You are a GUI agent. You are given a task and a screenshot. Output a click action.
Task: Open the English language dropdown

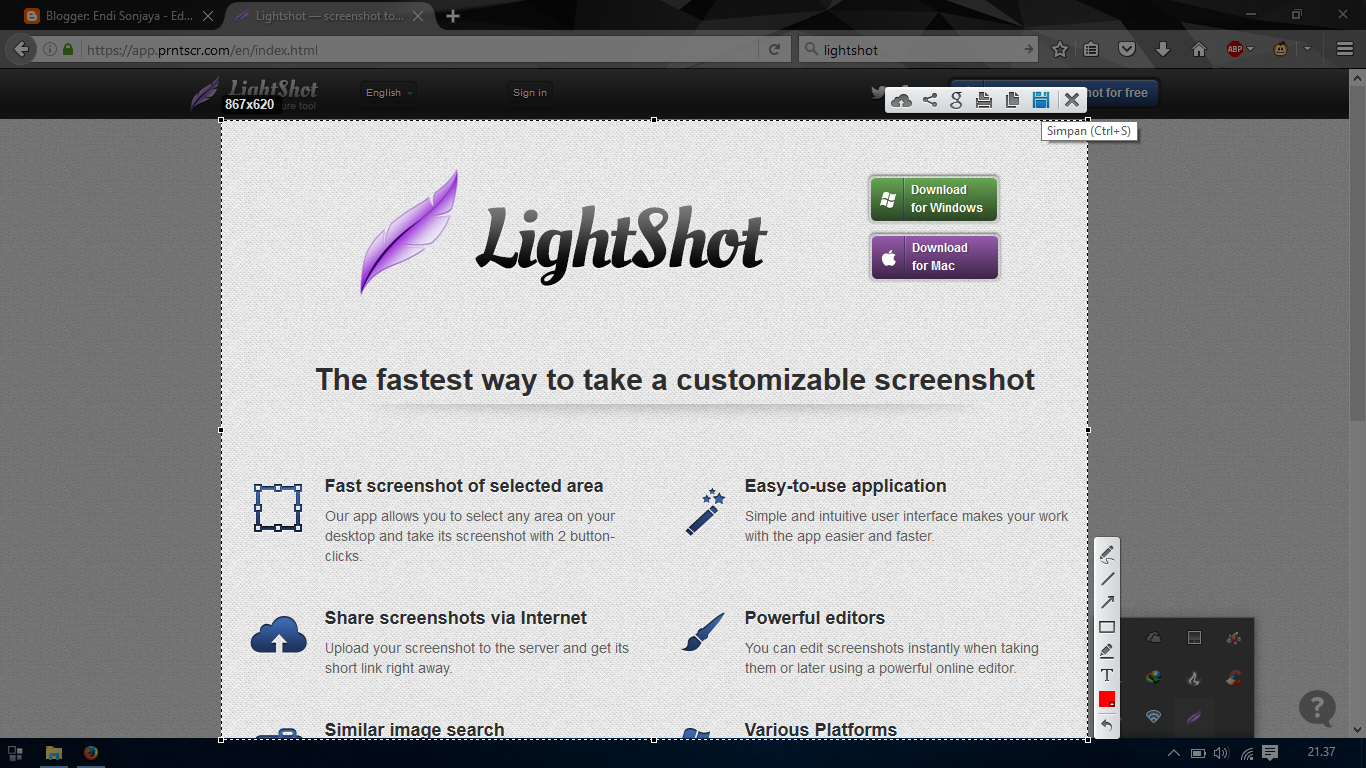(389, 93)
